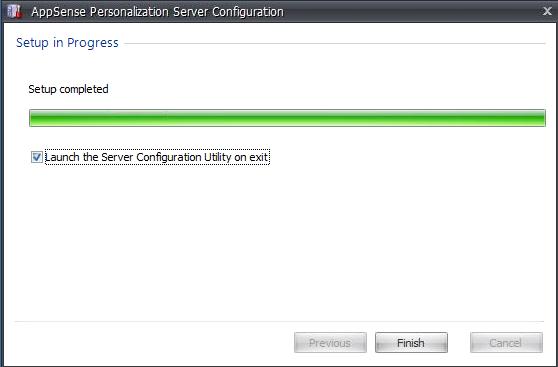Click the window title bar text

(157, 12)
